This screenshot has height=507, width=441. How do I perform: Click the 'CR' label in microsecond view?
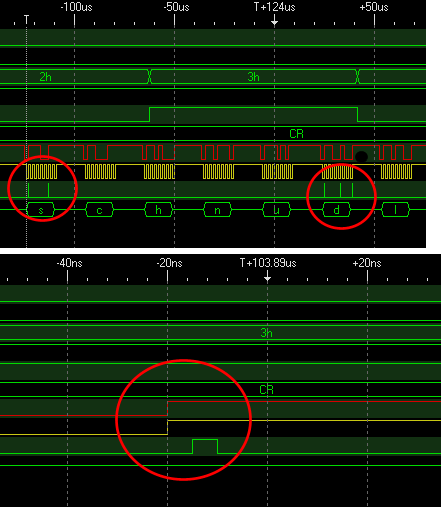coord(296,134)
